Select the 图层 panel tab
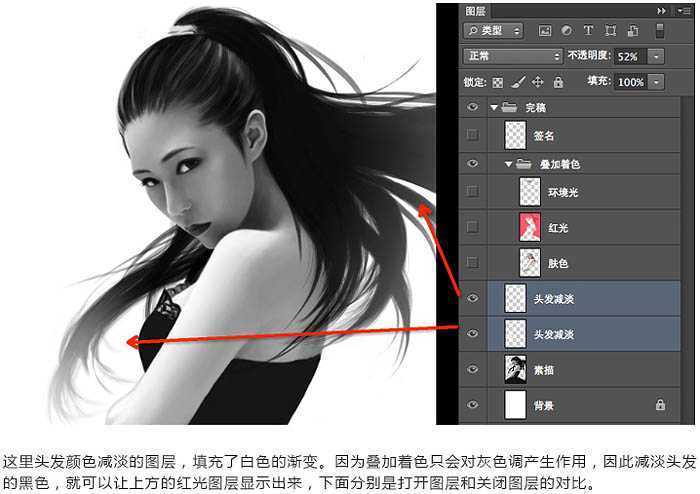 click(475, 11)
